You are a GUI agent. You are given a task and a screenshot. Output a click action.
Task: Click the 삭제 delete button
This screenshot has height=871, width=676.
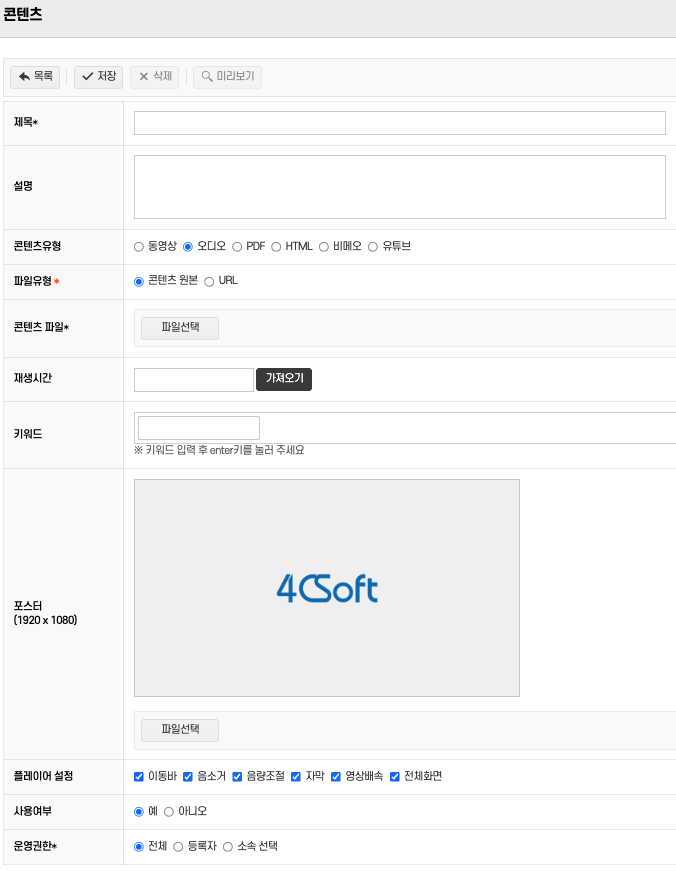(155, 77)
